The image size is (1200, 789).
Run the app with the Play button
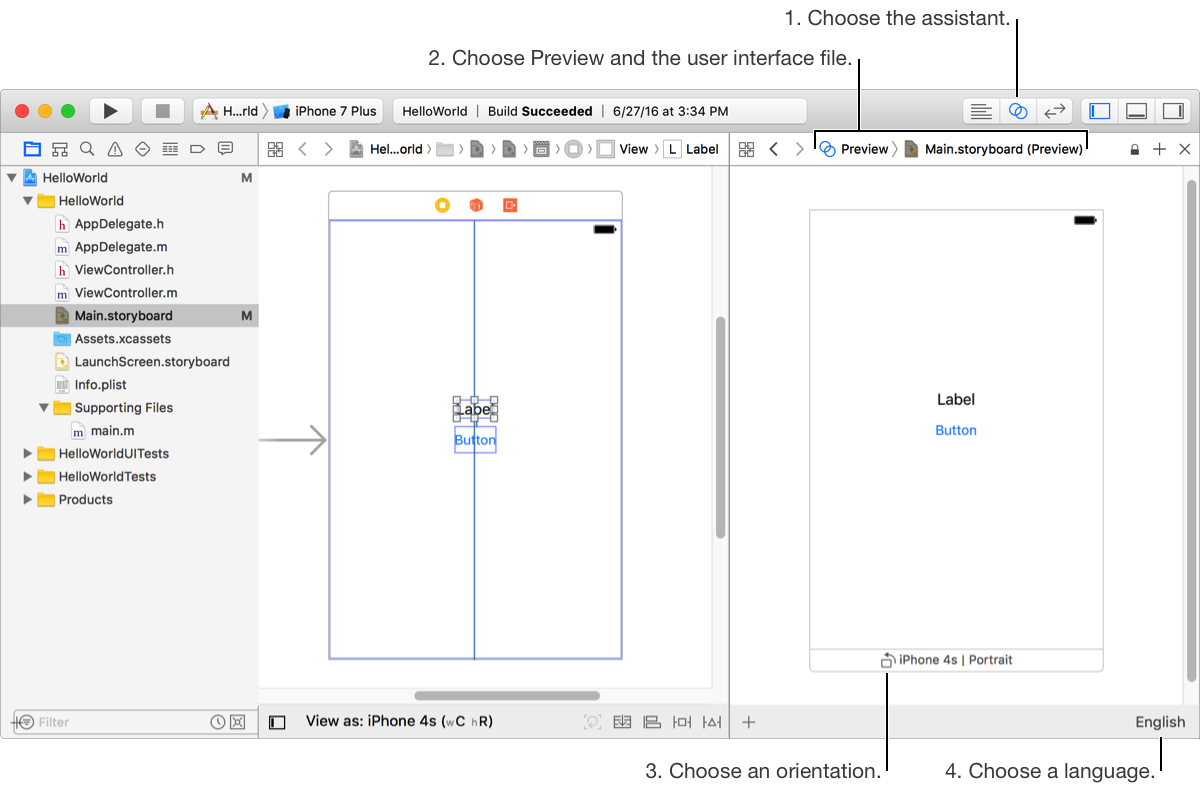[111, 111]
